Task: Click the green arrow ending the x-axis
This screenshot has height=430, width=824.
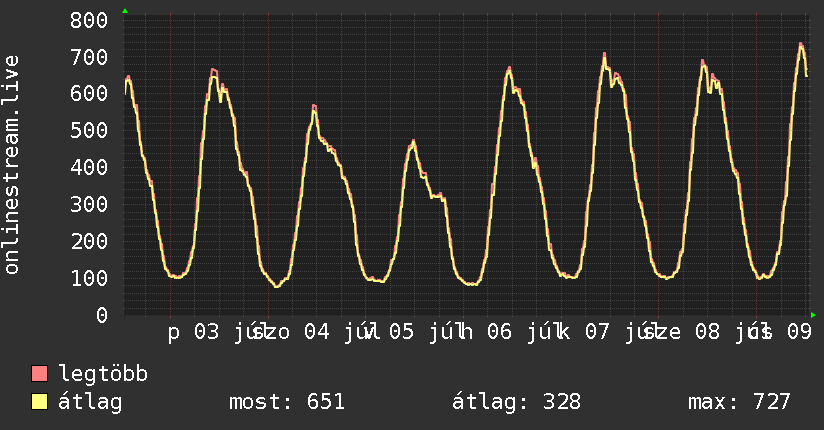Action: tap(813, 315)
